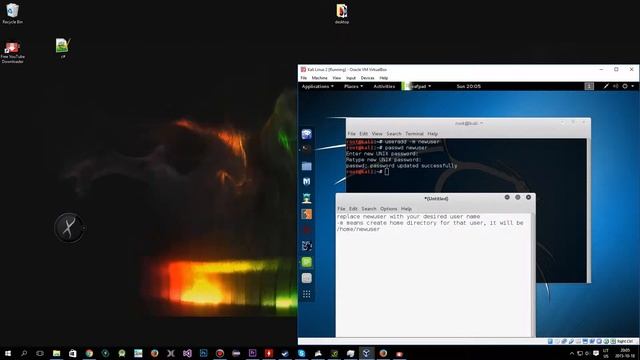Open the Leafpad Options menu

click(389, 209)
